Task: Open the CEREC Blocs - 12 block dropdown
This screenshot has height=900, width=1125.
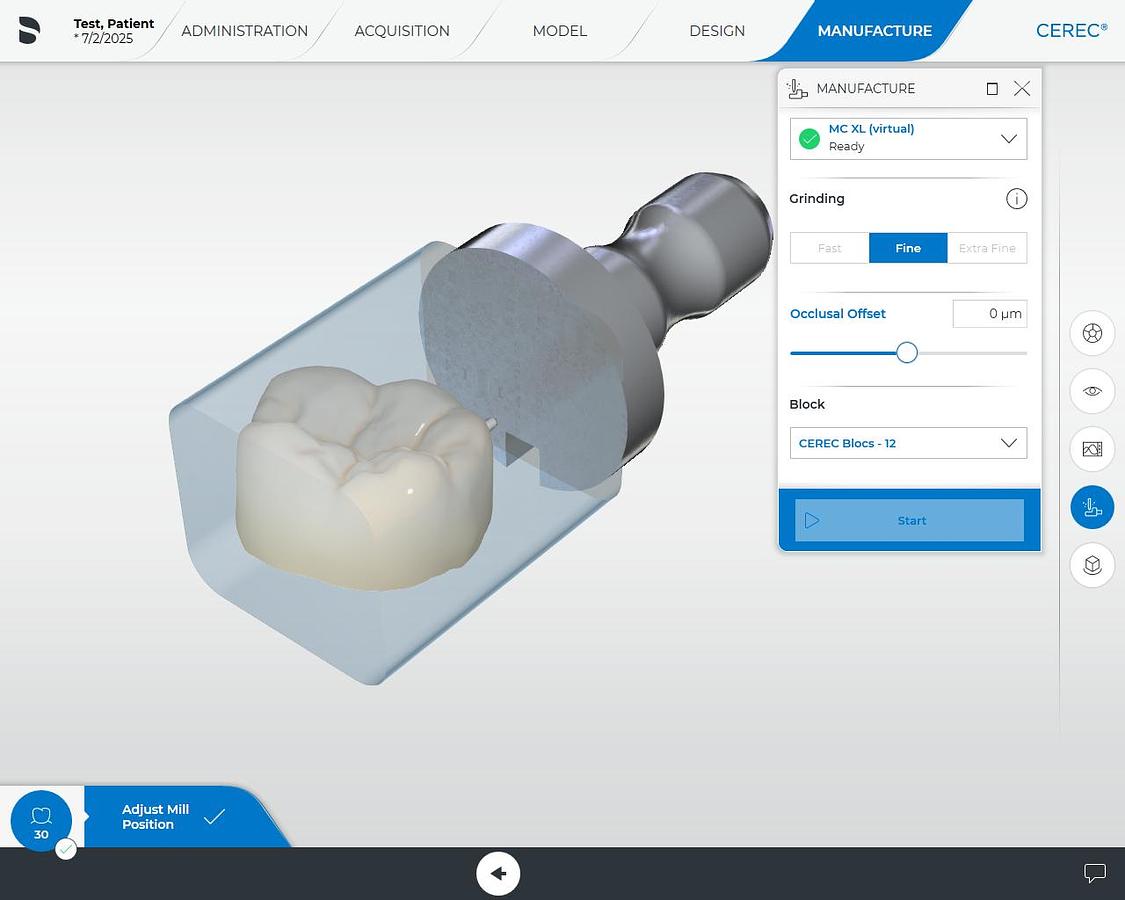Action: (908, 443)
